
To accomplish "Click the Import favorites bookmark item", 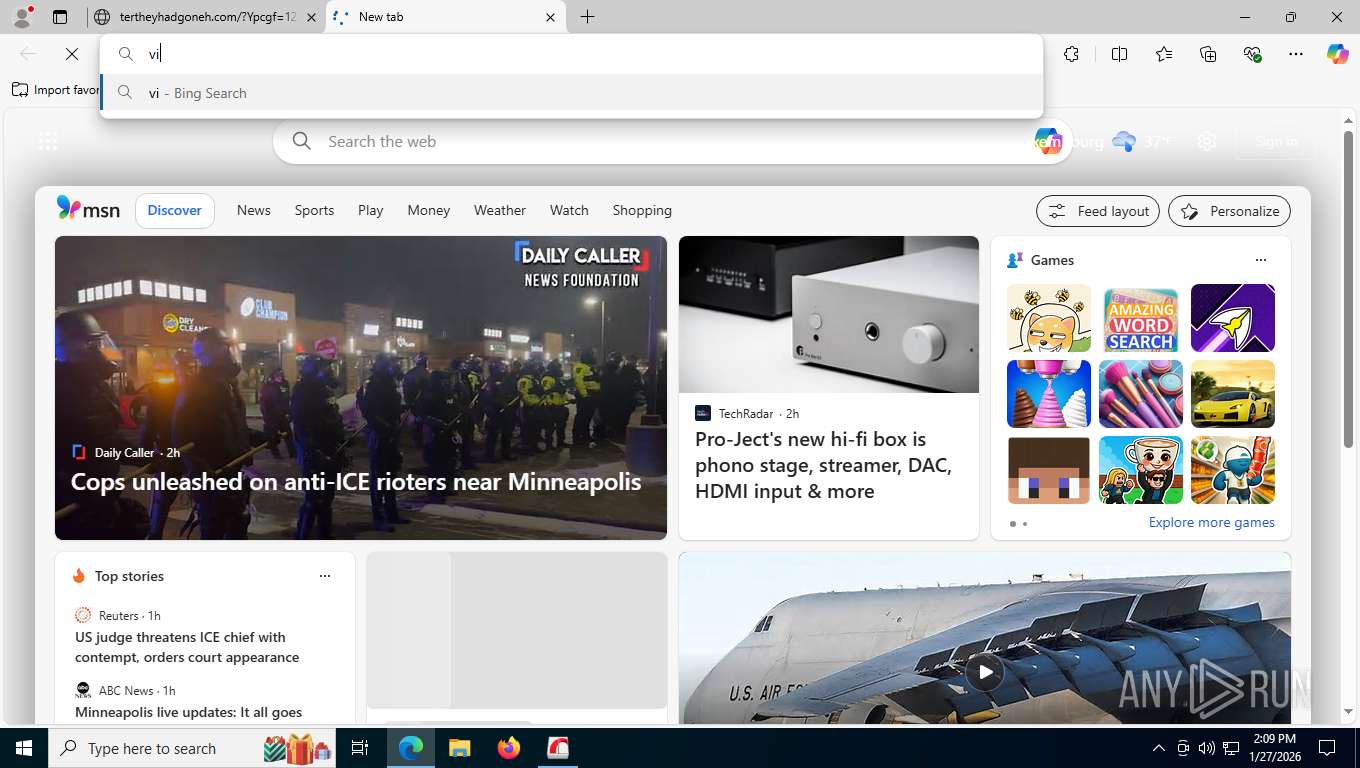I will click(56, 90).
